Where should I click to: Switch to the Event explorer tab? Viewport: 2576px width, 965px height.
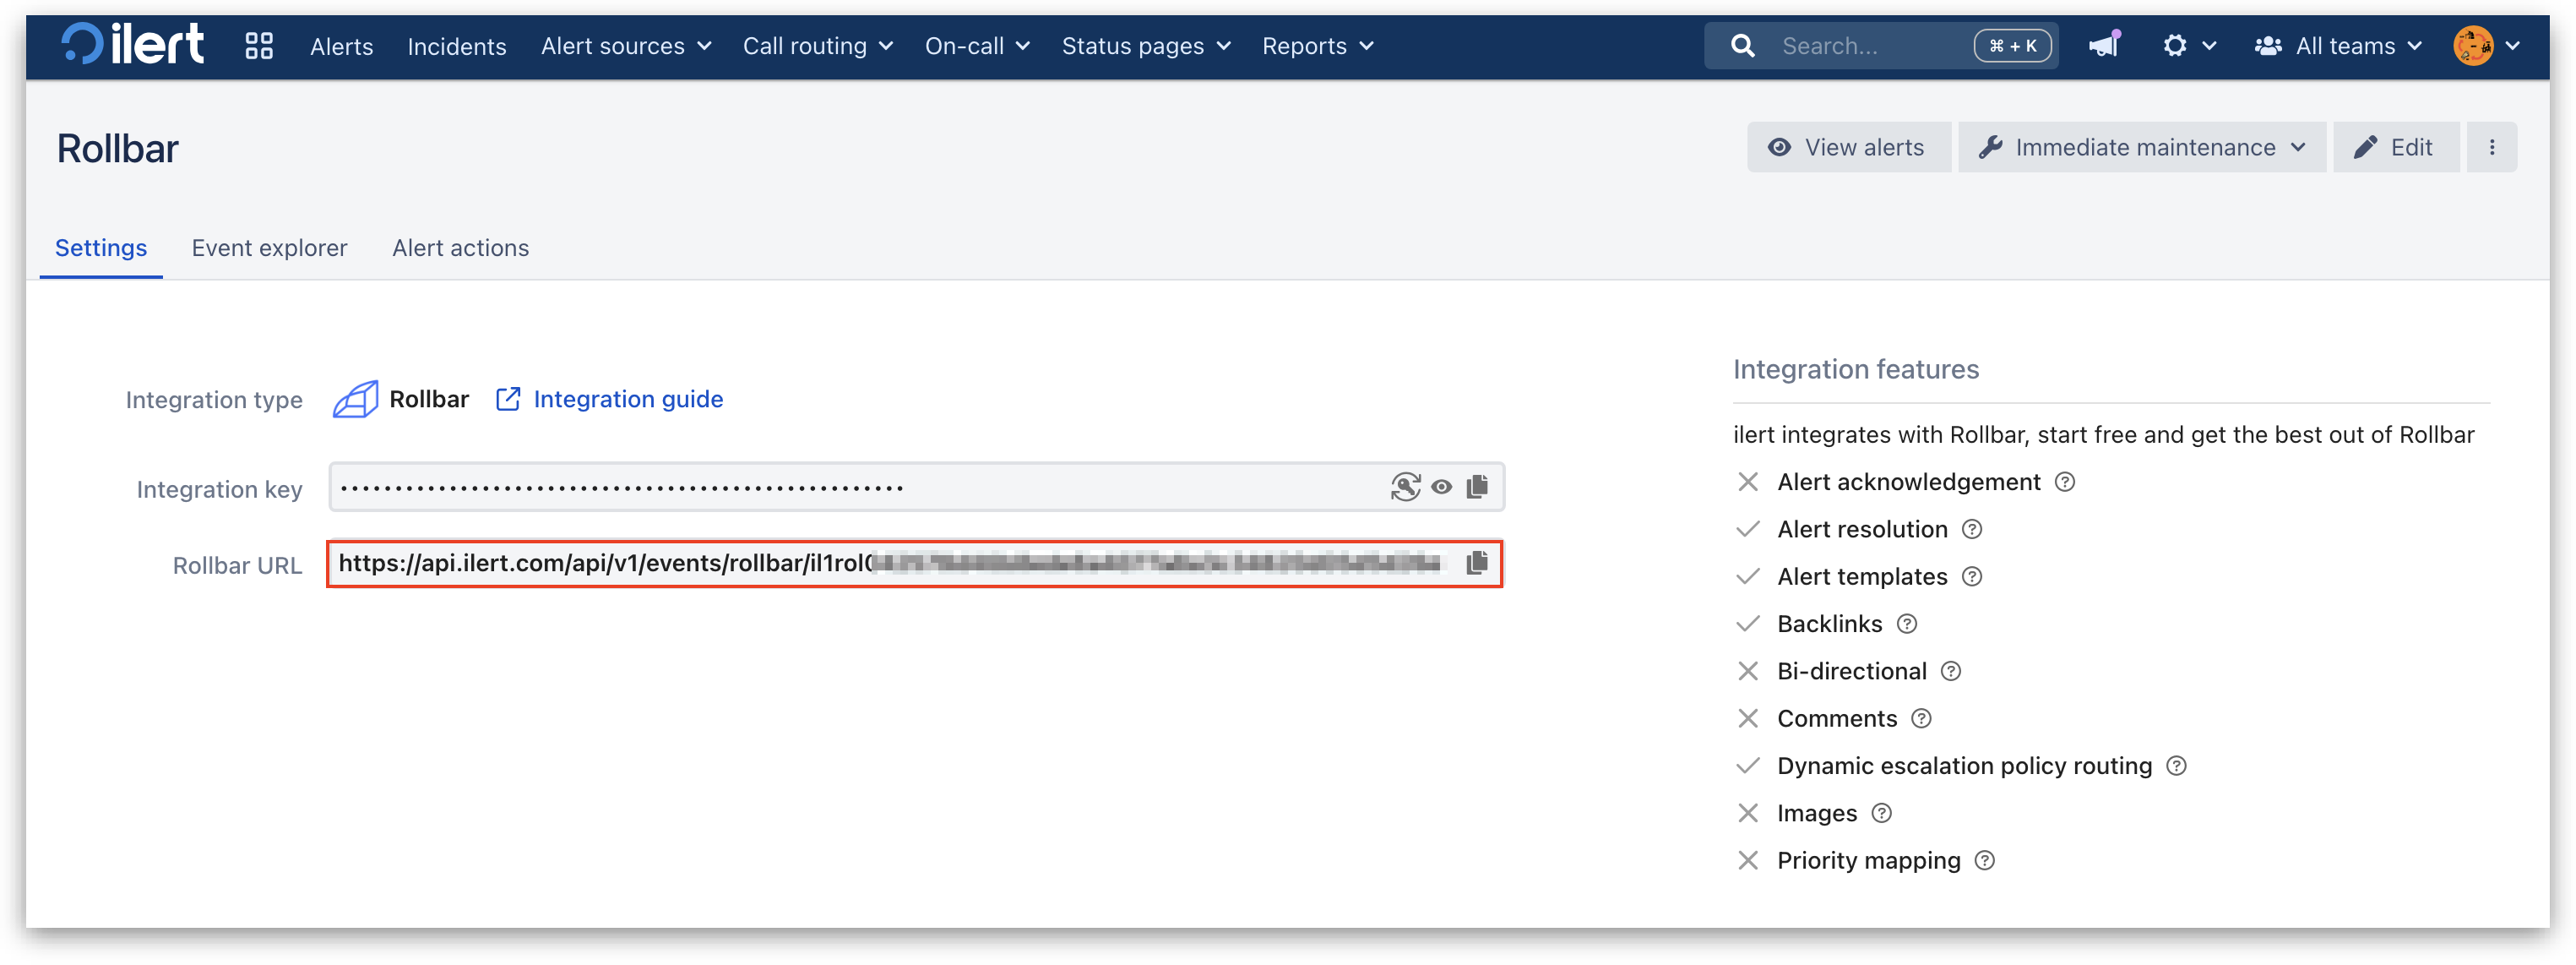(x=269, y=248)
